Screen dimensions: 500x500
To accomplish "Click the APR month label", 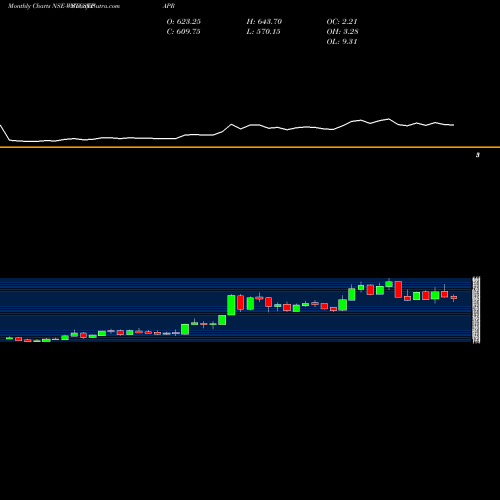I will tap(169, 6).
